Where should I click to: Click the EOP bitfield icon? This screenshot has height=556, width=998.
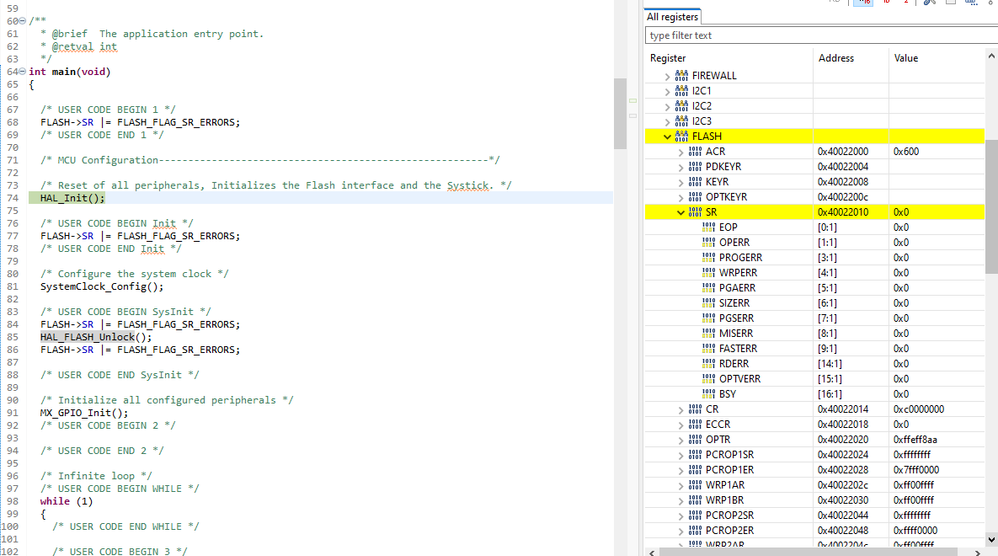click(708, 227)
